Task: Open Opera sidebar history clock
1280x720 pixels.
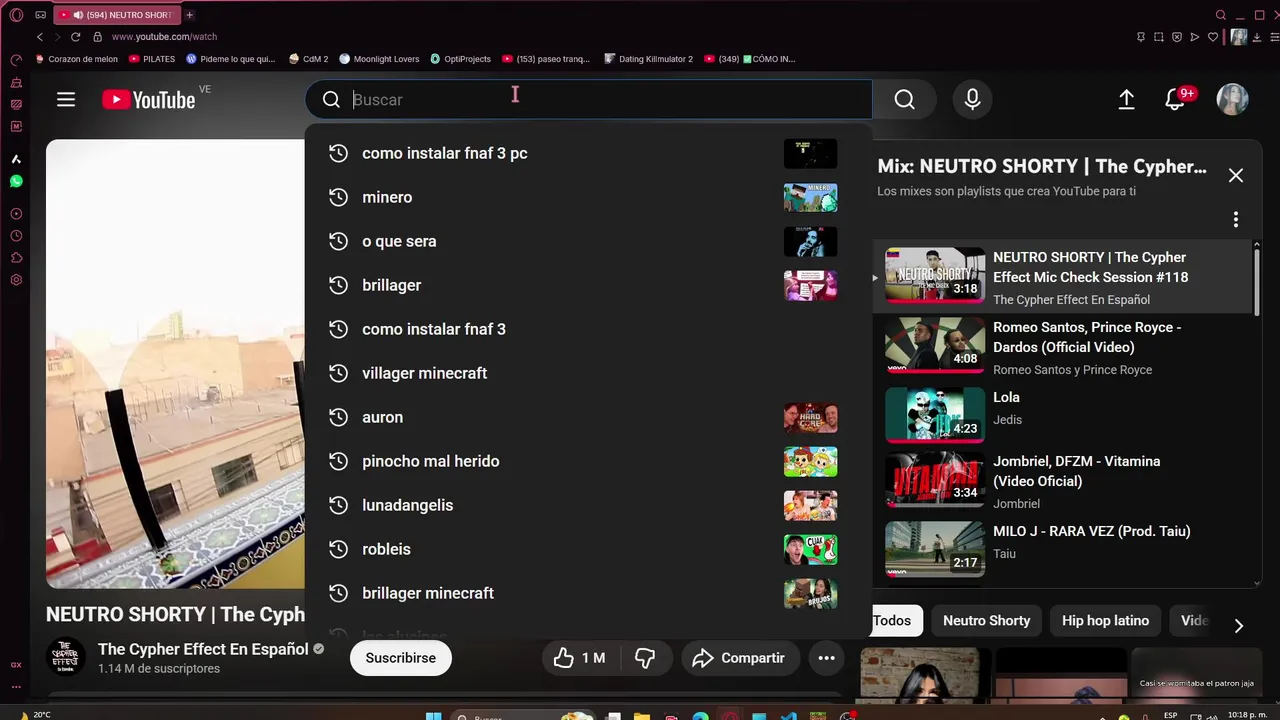Action: click(16, 236)
